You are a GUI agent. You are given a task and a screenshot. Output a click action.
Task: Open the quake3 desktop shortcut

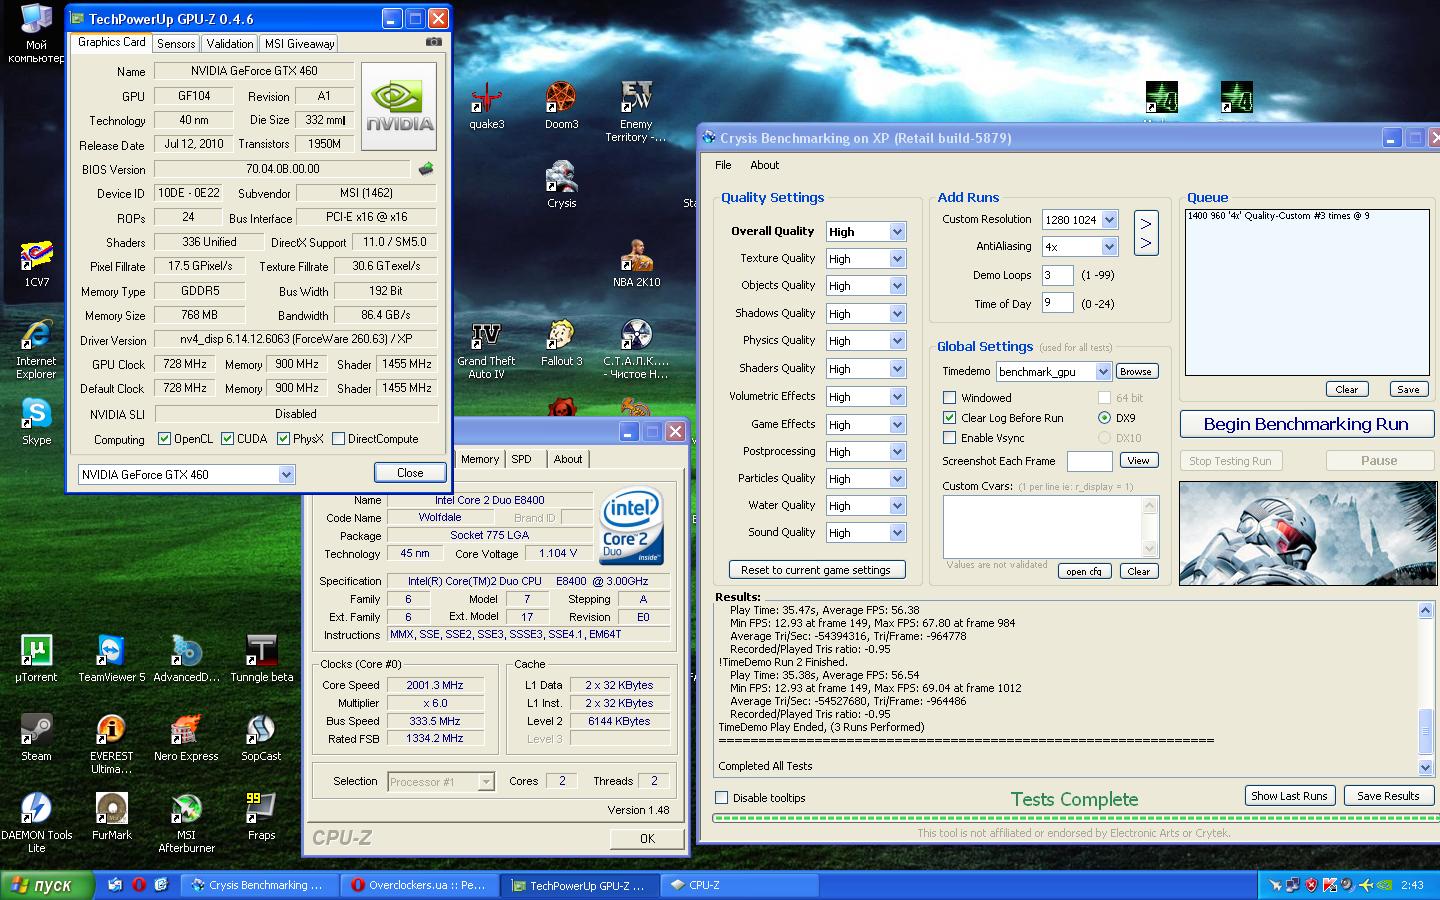[x=487, y=105]
